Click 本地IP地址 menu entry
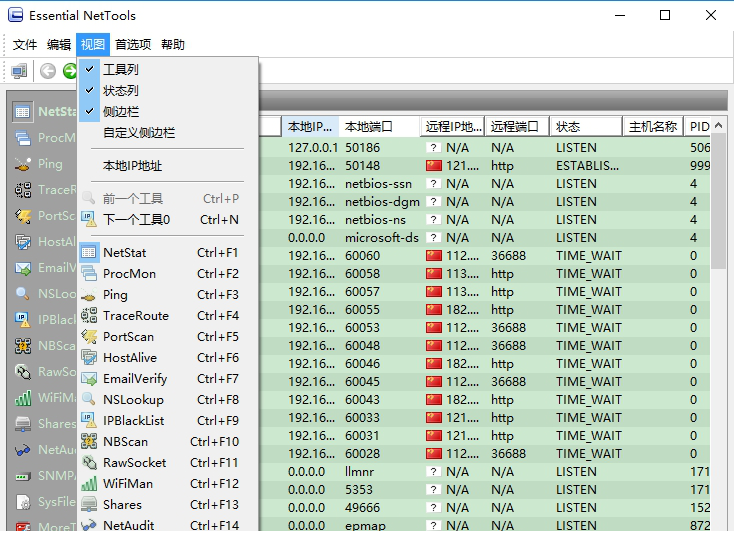 tap(132, 166)
